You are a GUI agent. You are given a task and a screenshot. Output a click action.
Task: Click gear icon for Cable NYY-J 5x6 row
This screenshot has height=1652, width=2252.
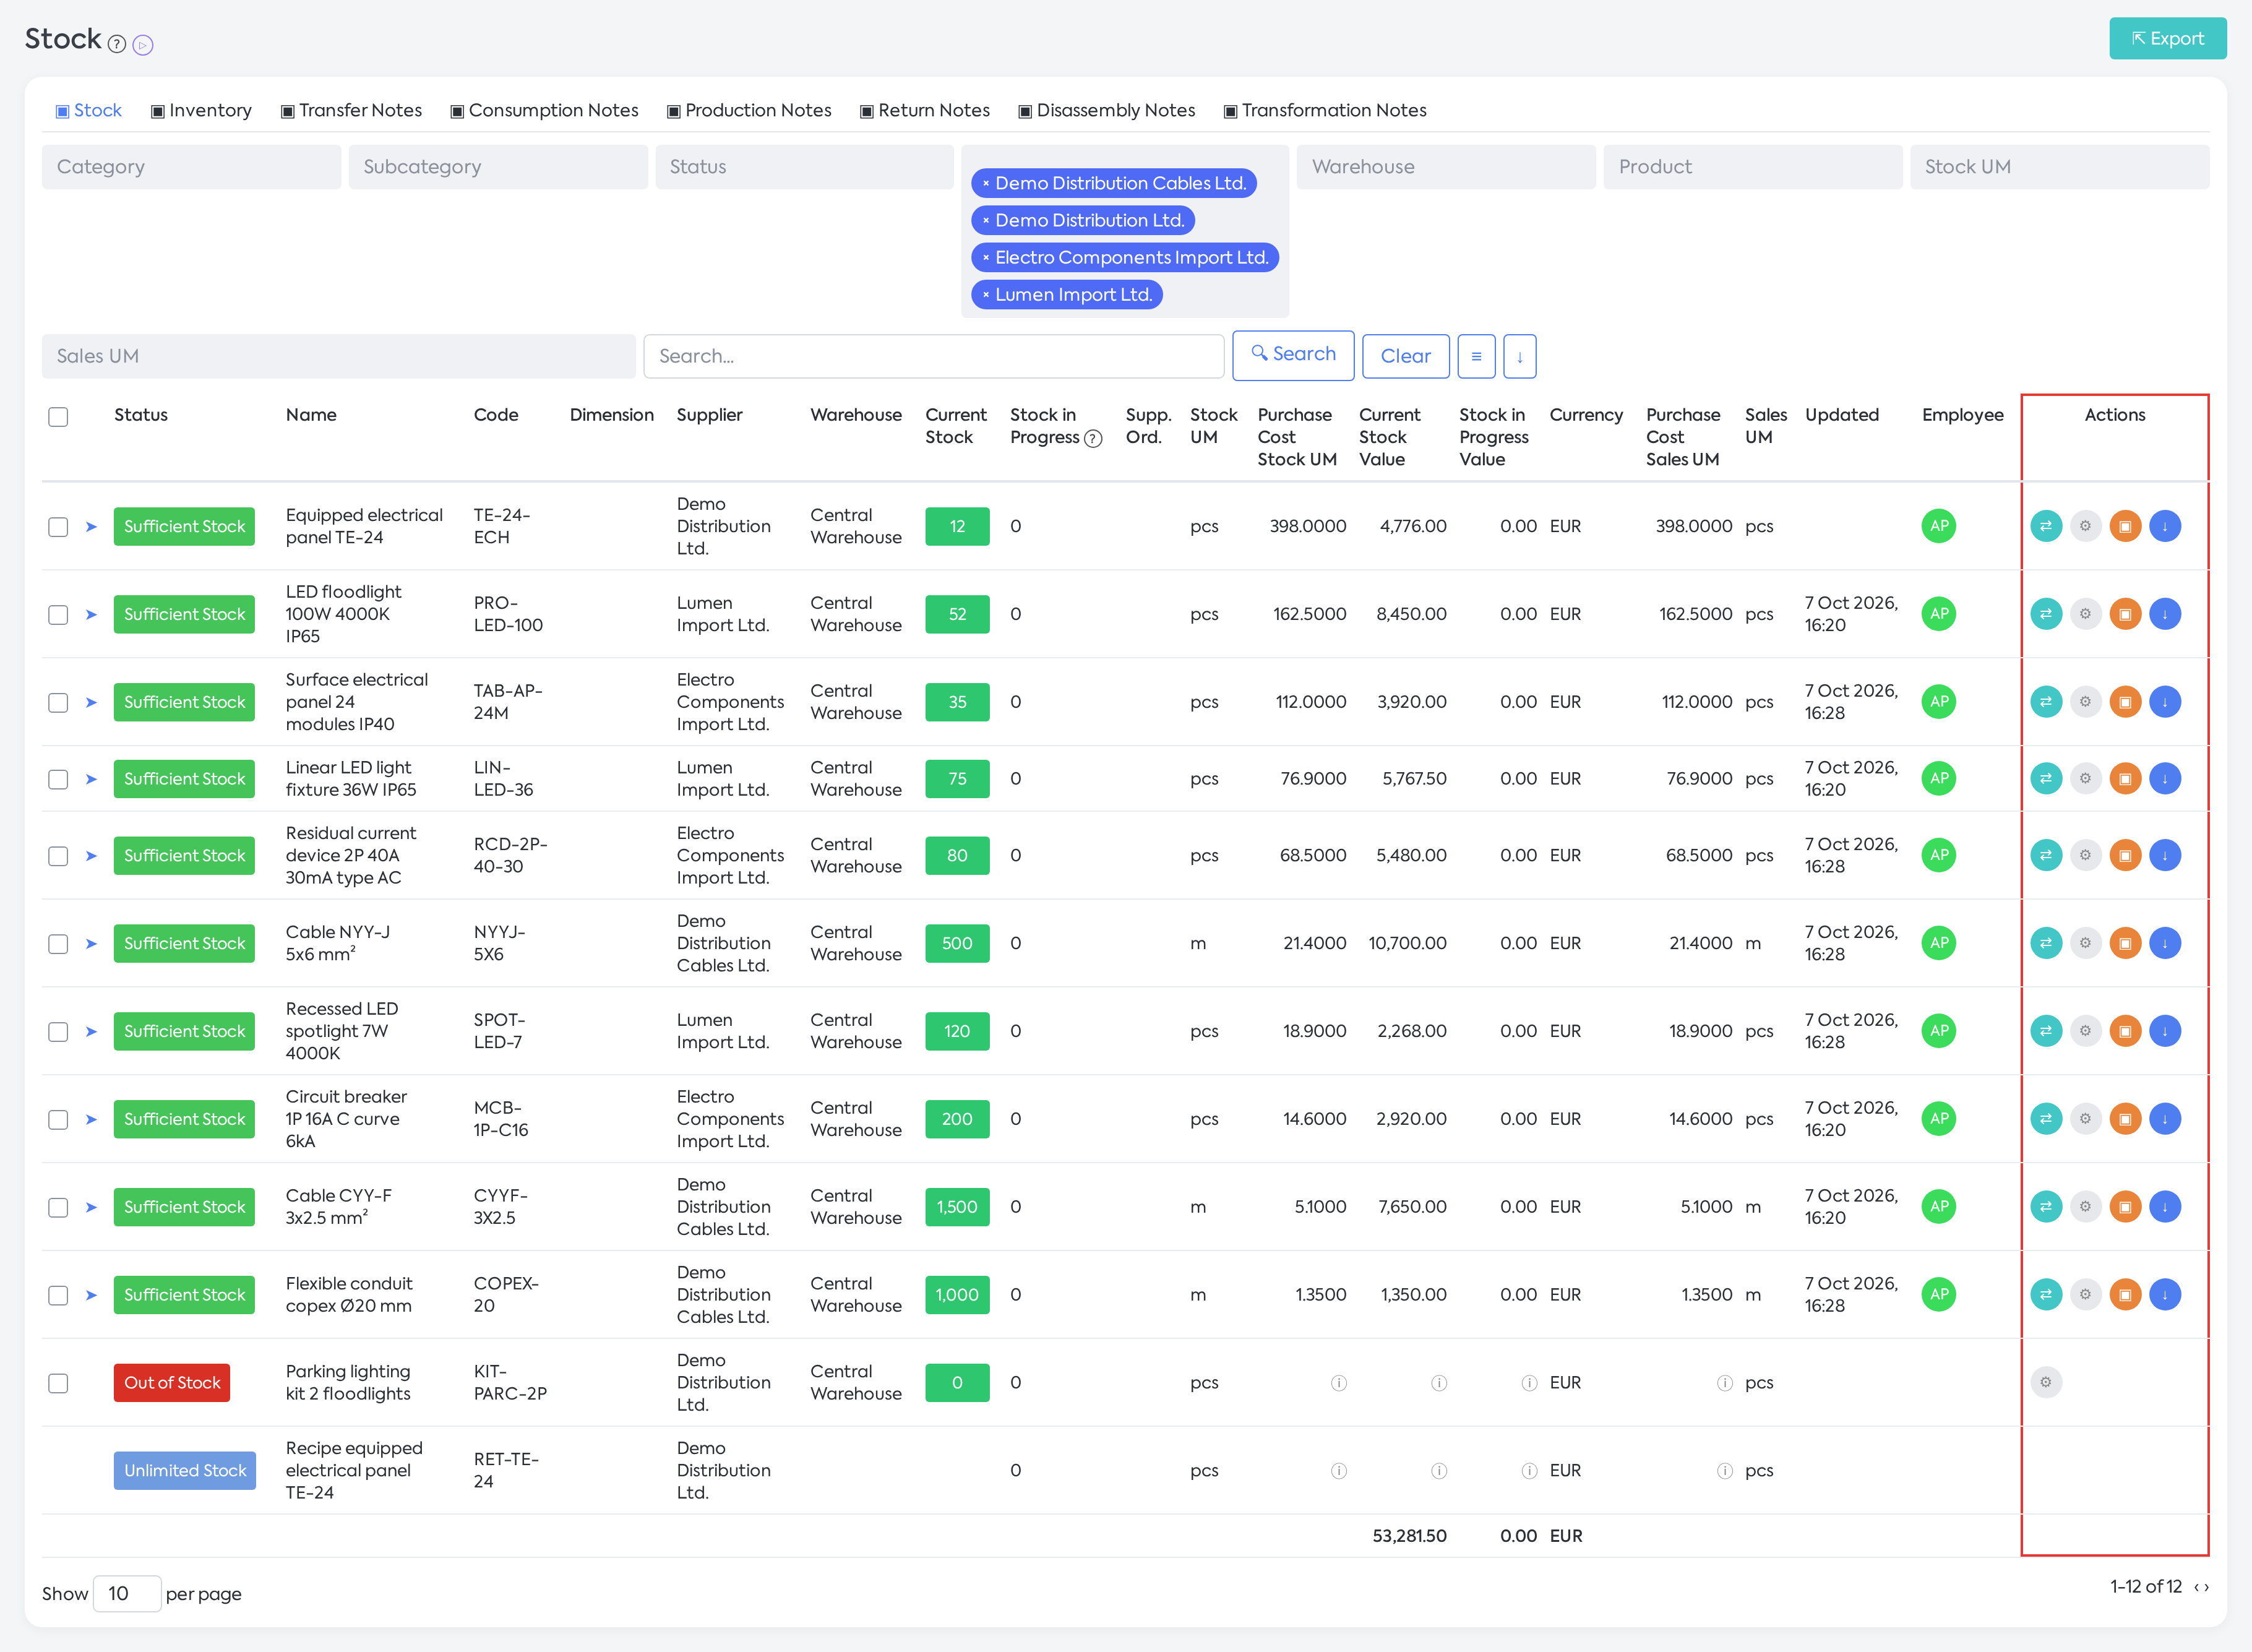(x=2085, y=943)
